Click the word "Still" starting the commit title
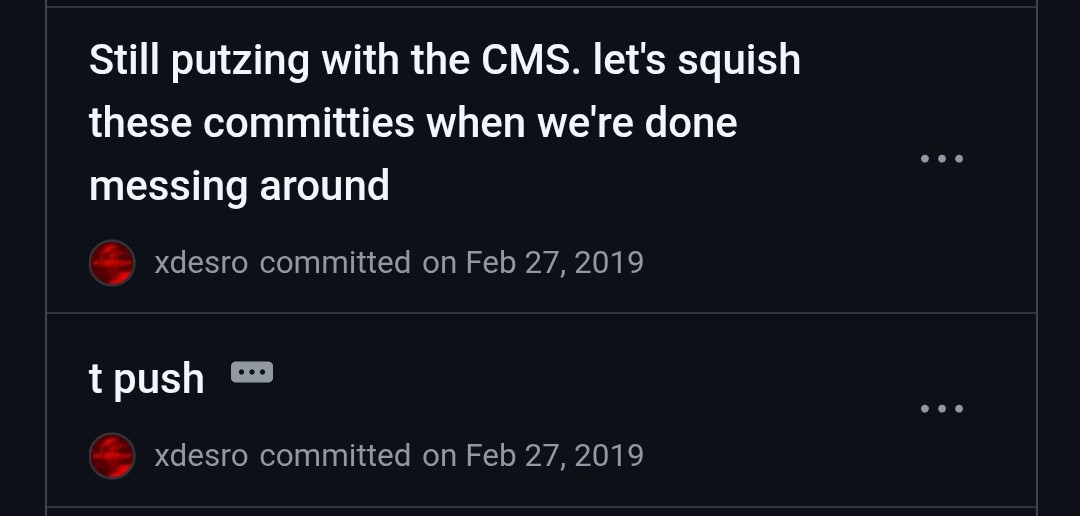 (125, 61)
